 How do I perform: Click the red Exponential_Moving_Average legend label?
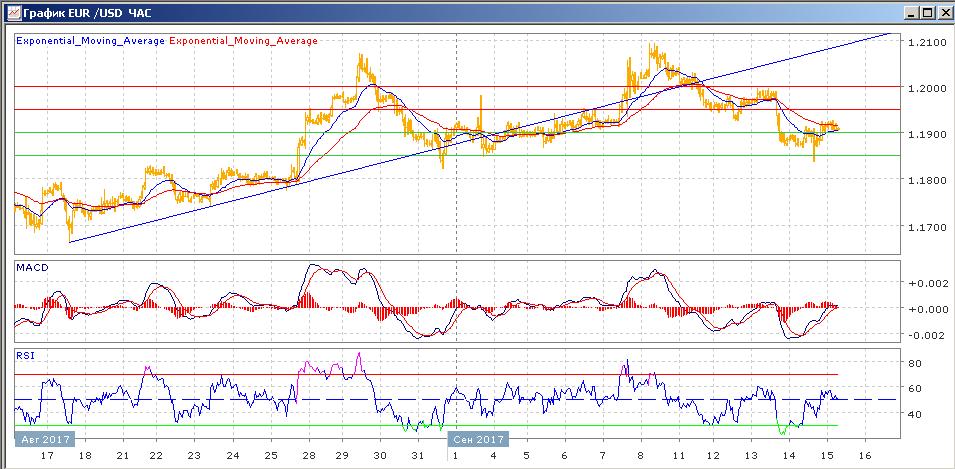coord(243,41)
